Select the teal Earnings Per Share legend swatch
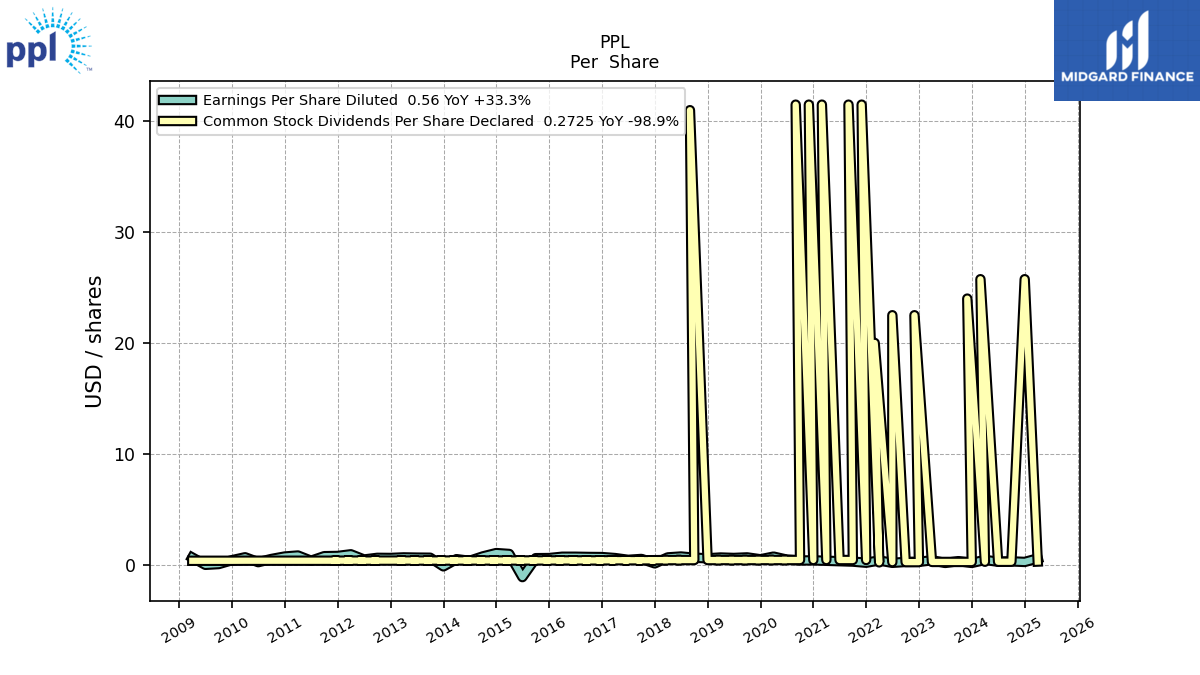 click(x=177, y=100)
